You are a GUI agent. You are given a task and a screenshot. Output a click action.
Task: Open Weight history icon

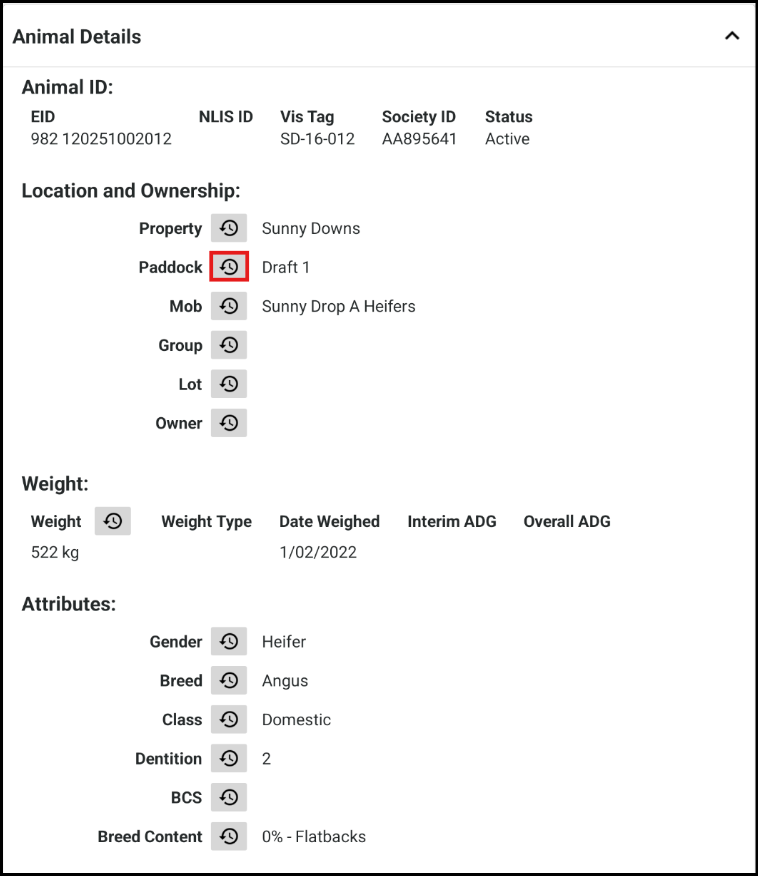[x=113, y=521]
